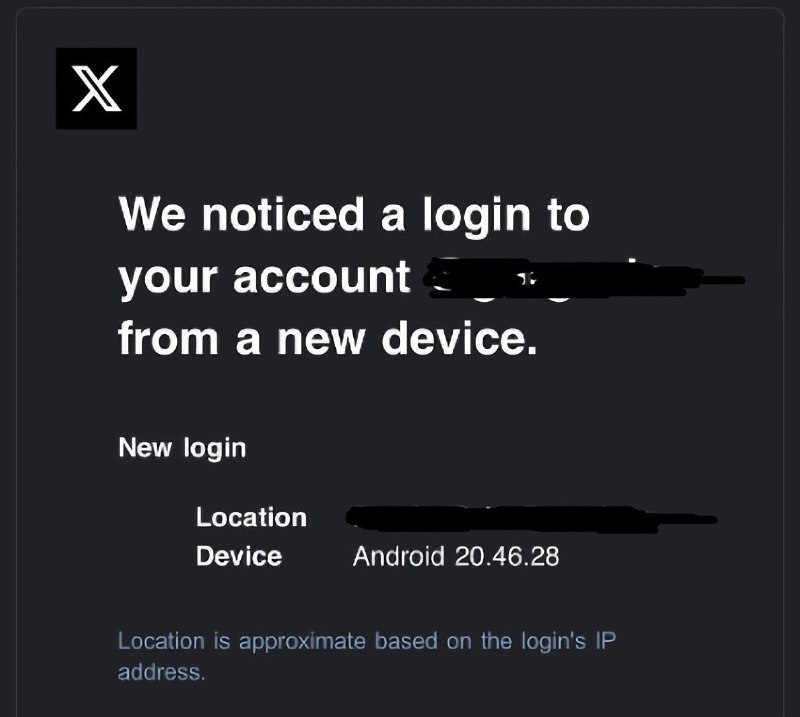Click the redacted account handle in heading
The width and height of the screenshot is (800, 717).
coord(586,279)
